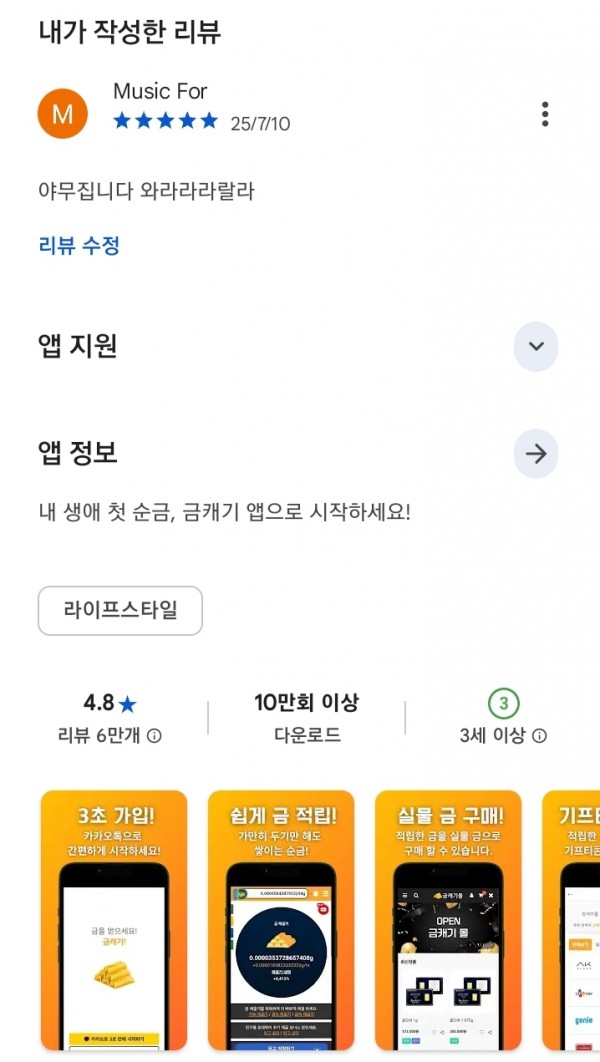Click the 리뷰 수정 link
This screenshot has height=1062, width=600.
coord(79,245)
